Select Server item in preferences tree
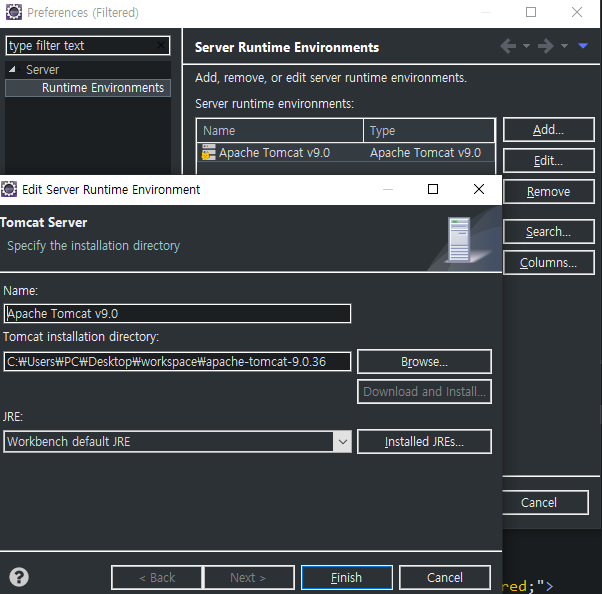Viewport: 602px width, 594px height. coord(43,69)
